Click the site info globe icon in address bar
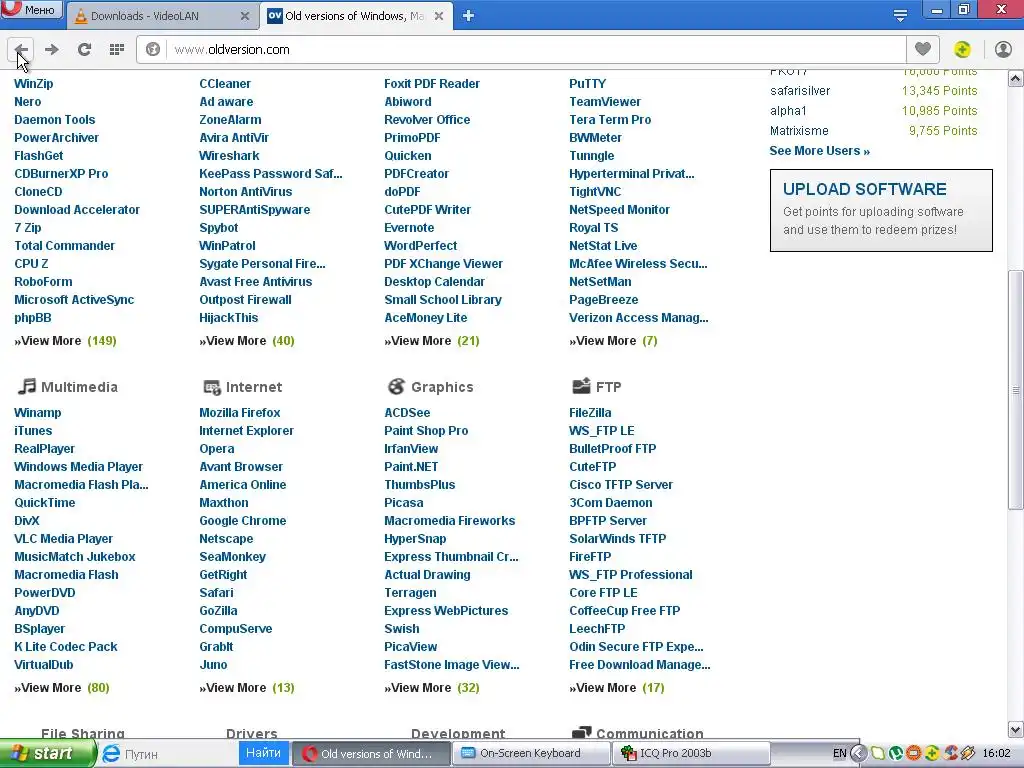This screenshot has width=1024, height=768. coord(153,50)
